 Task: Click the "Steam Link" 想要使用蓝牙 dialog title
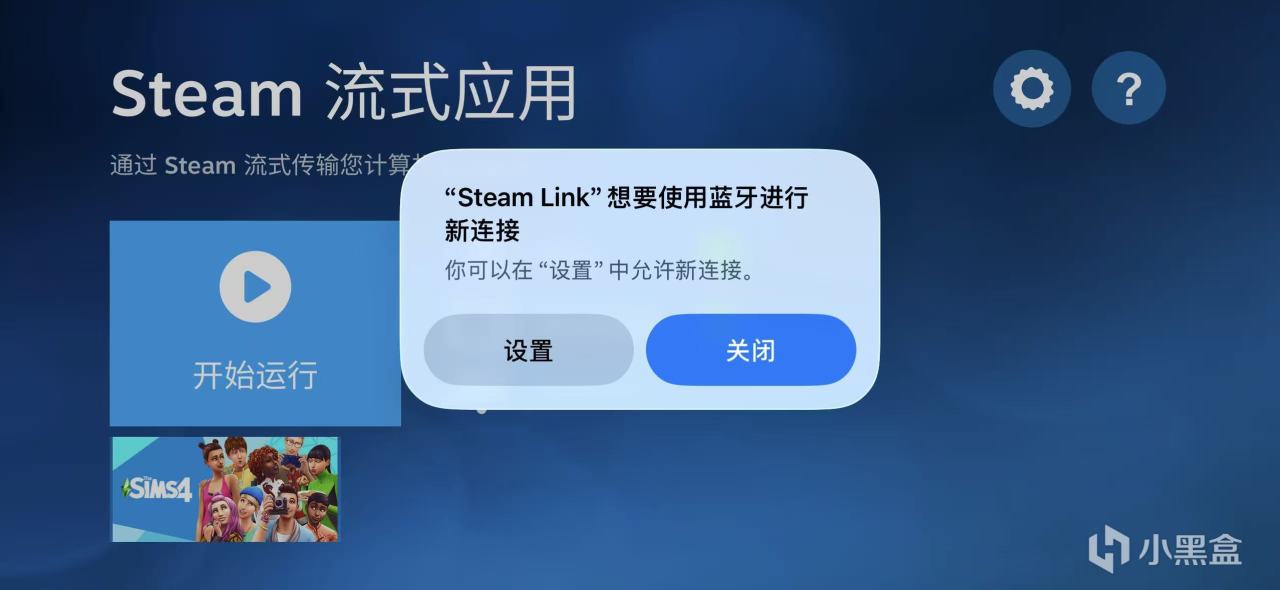tap(626, 214)
